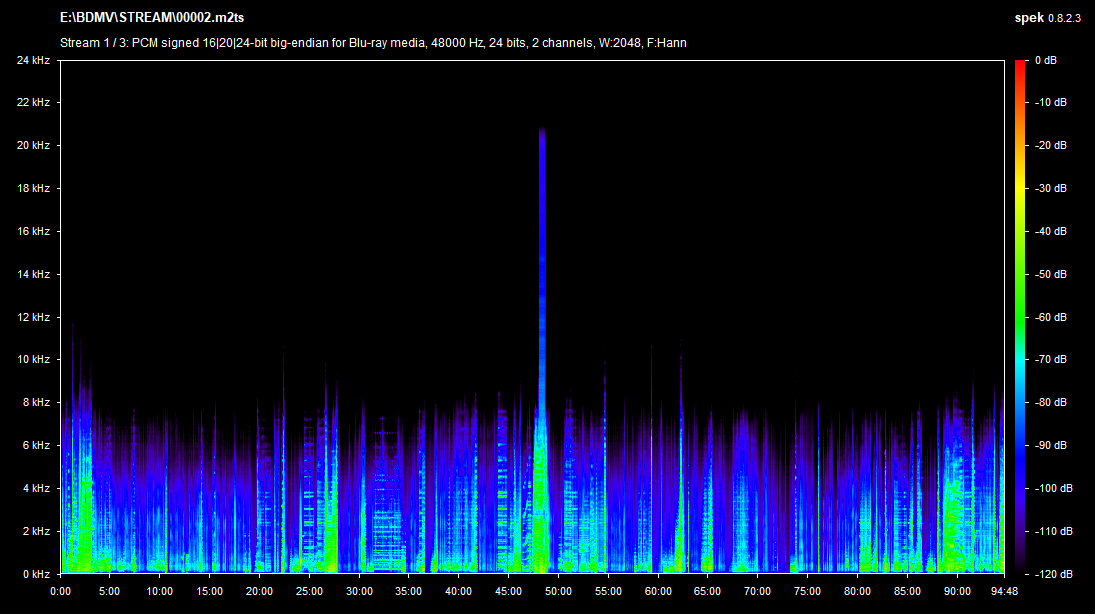Click the 20 kHz frequency axis label
Viewport: 1095px width, 614px height.
[33, 146]
